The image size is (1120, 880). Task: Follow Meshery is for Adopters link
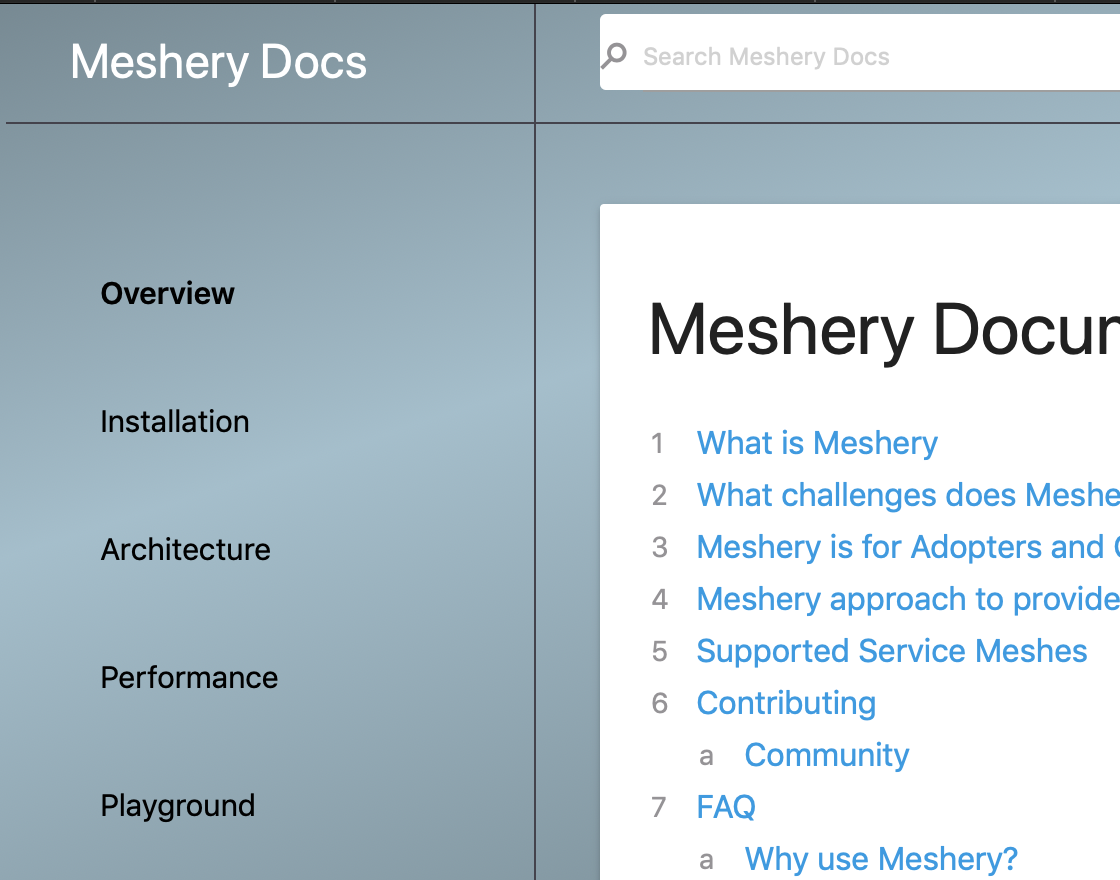coord(908,547)
